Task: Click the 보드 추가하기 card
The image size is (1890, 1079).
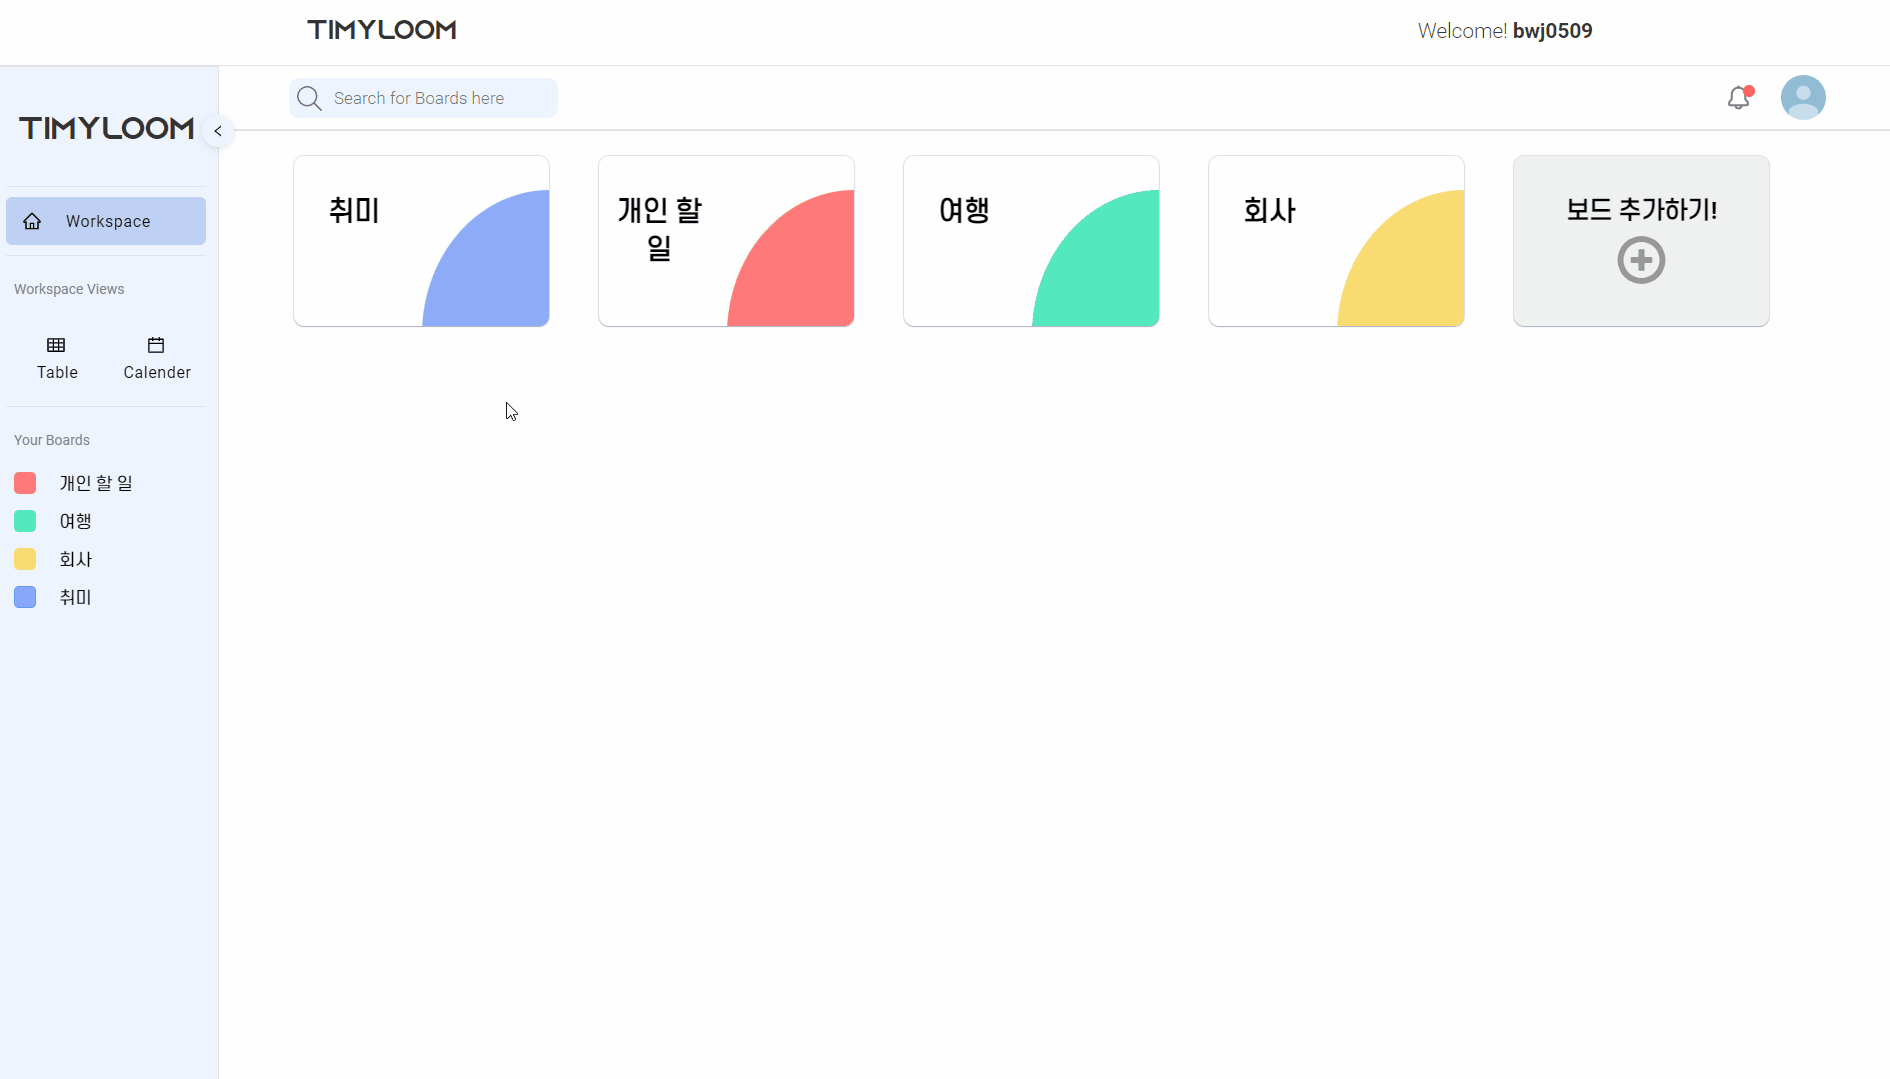Action: [1641, 240]
